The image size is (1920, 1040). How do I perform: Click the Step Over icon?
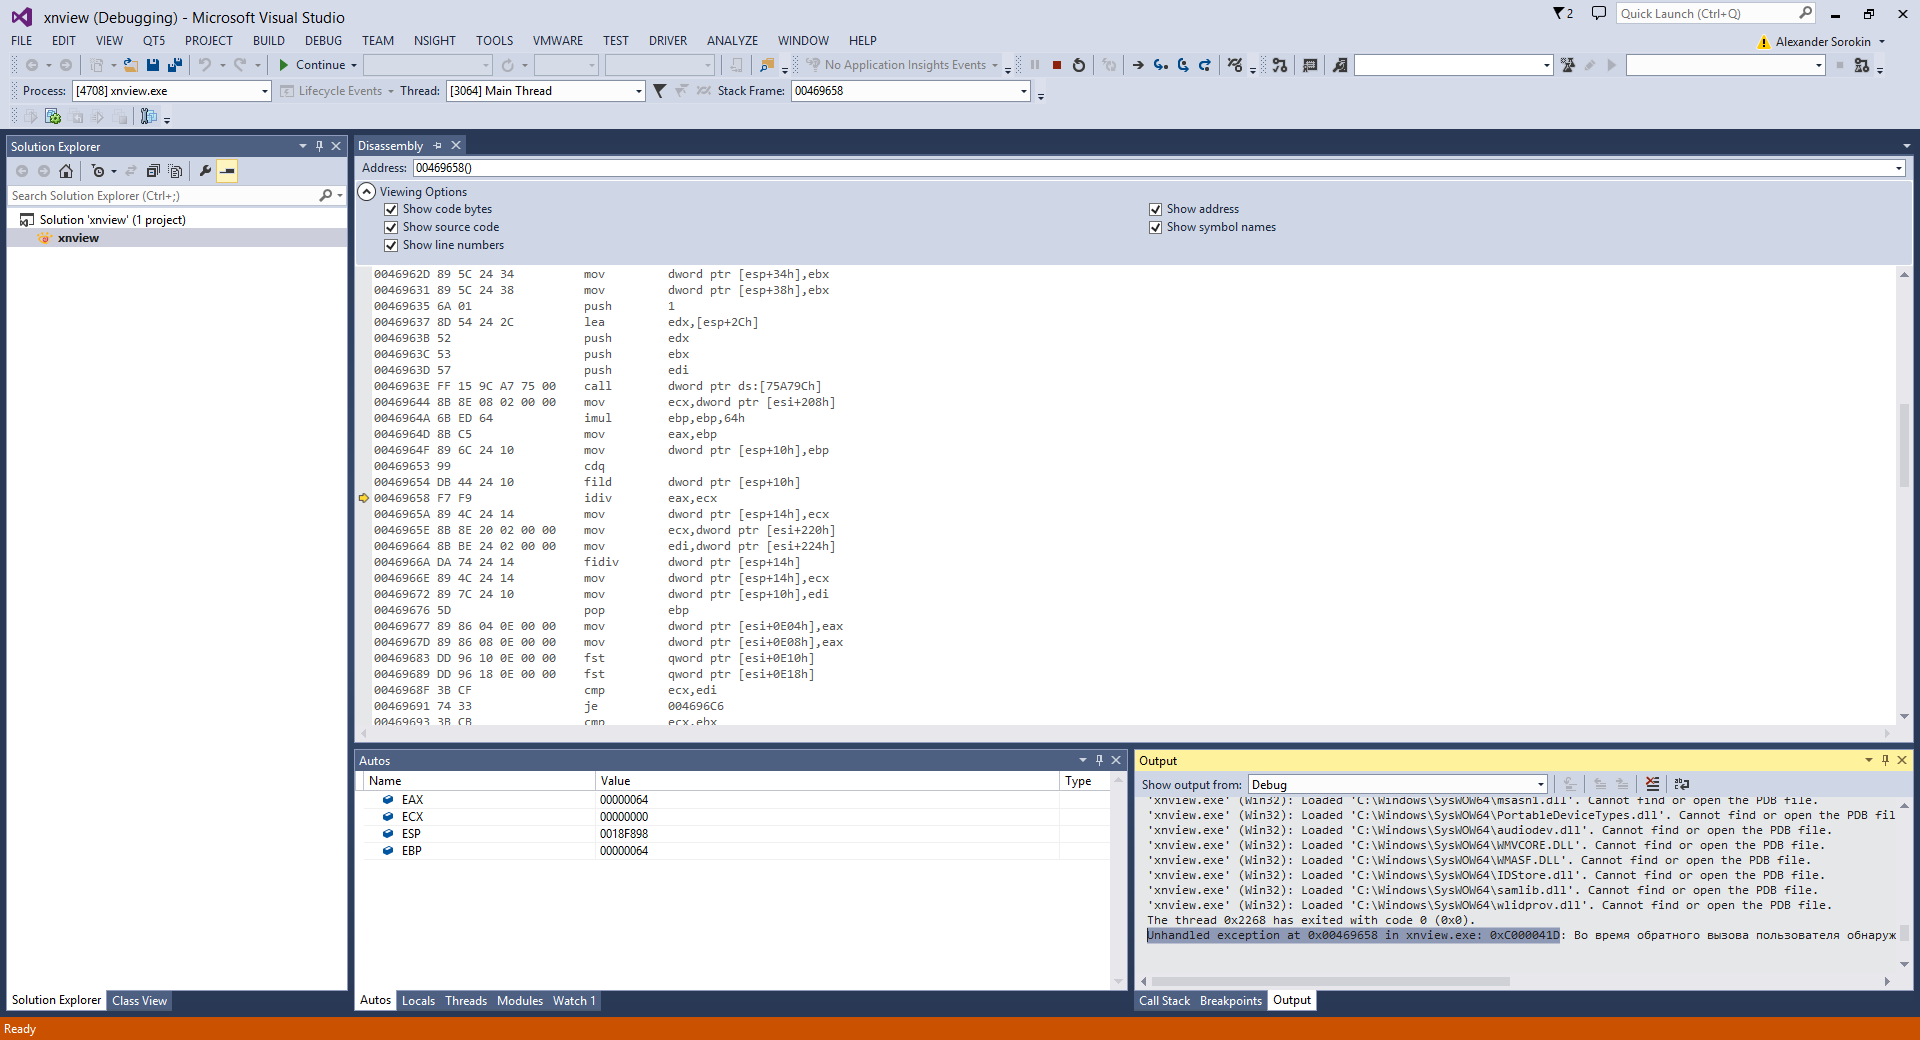[x=1183, y=65]
